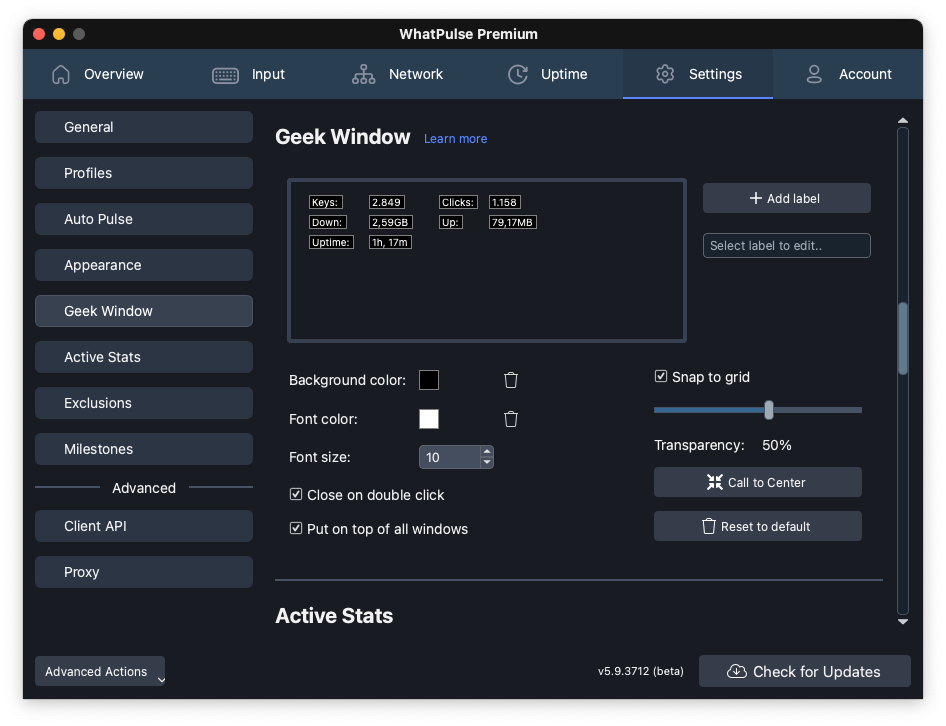Click the Network nodes icon
The width and height of the screenshot is (946, 726).
coord(363,74)
